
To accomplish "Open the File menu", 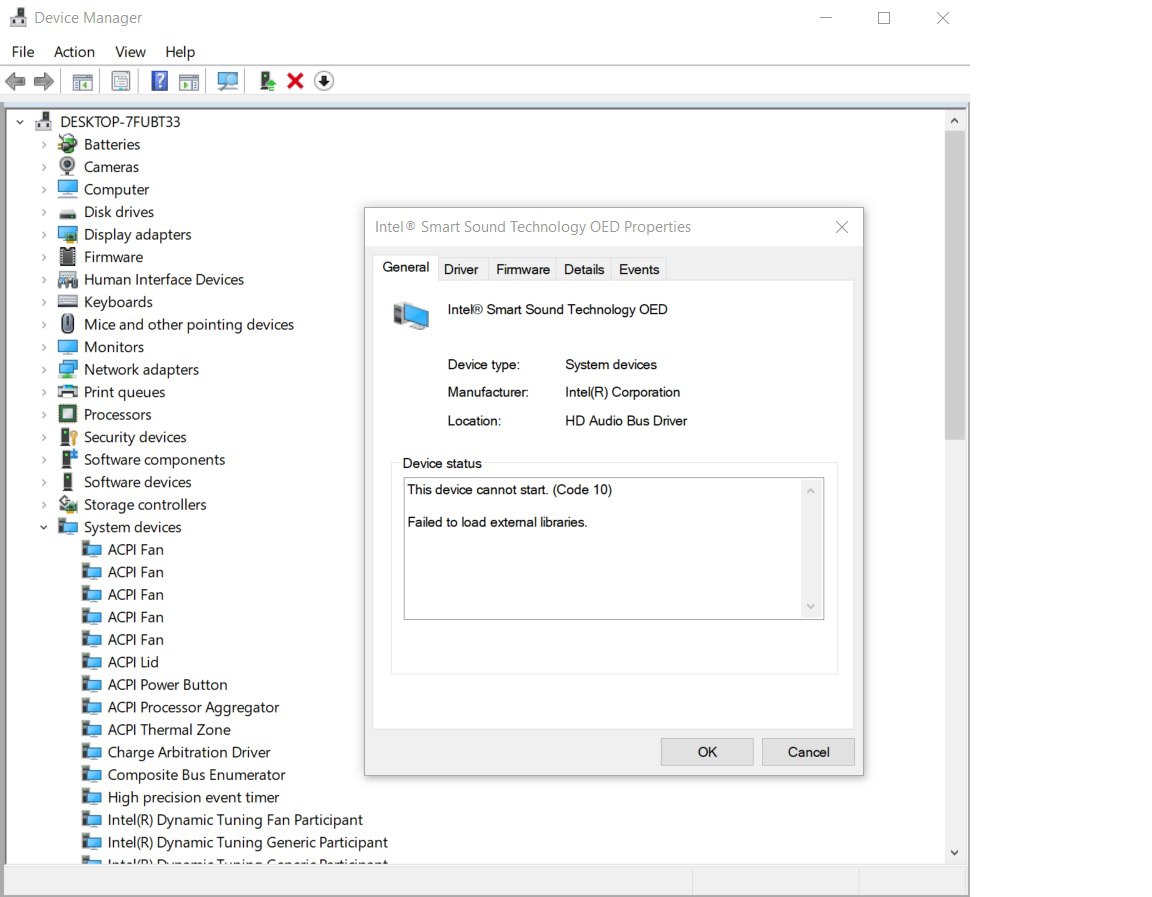I will (x=23, y=51).
